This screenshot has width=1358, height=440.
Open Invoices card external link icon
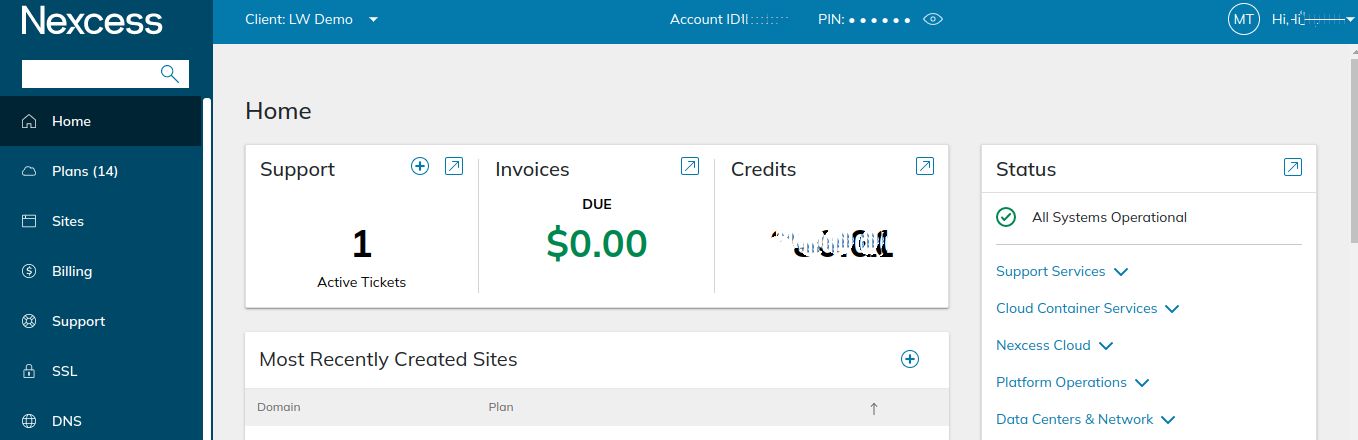point(690,166)
